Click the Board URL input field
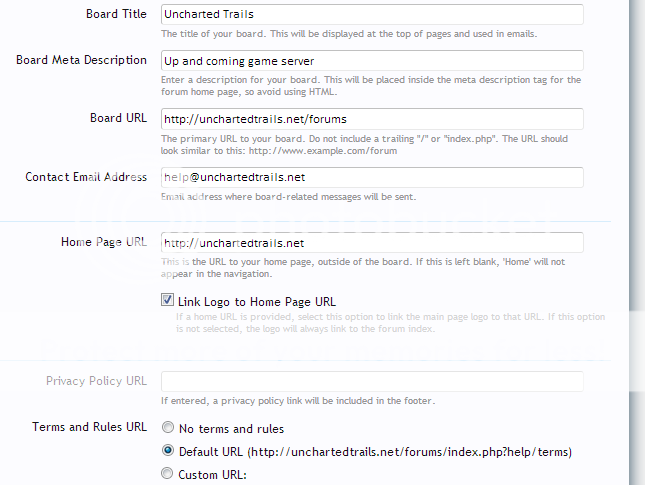 coord(372,119)
